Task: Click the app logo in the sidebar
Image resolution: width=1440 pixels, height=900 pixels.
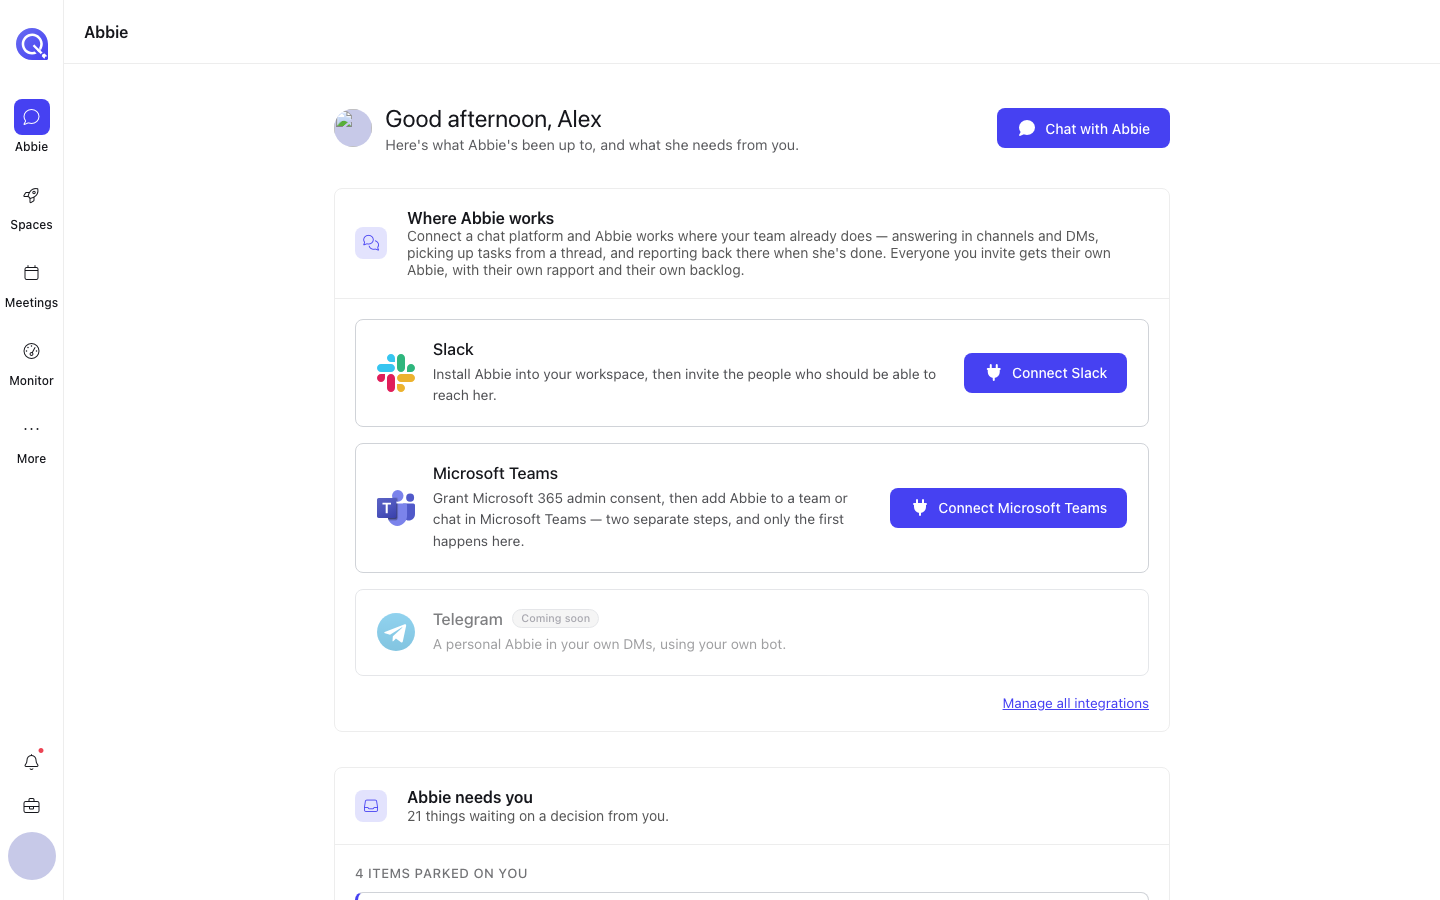Action: pos(32,44)
